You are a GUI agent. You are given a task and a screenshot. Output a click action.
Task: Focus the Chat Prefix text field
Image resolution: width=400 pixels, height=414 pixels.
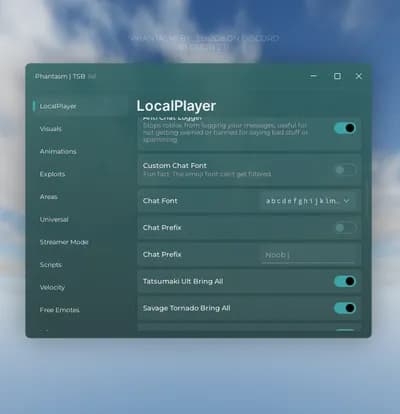308,255
